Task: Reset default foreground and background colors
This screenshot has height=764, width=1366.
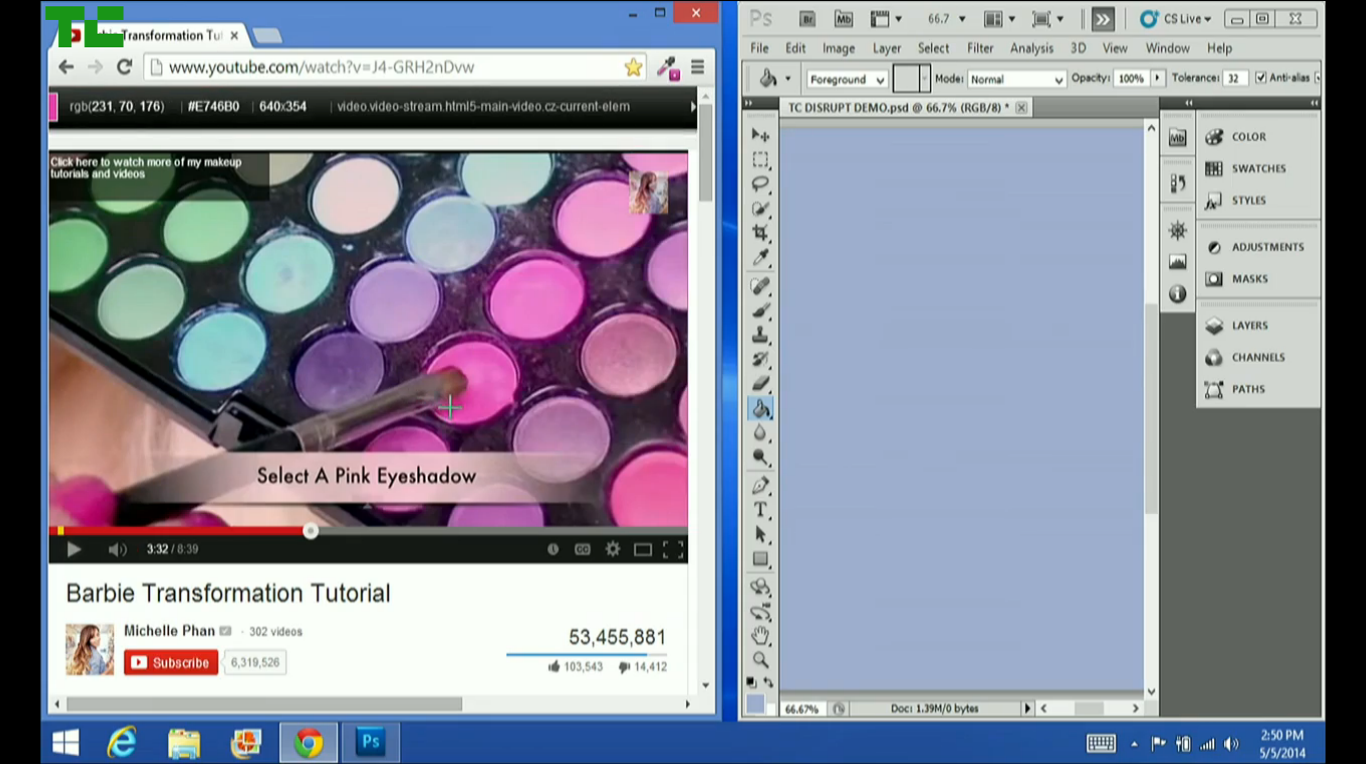Action: [x=751, y=683]
